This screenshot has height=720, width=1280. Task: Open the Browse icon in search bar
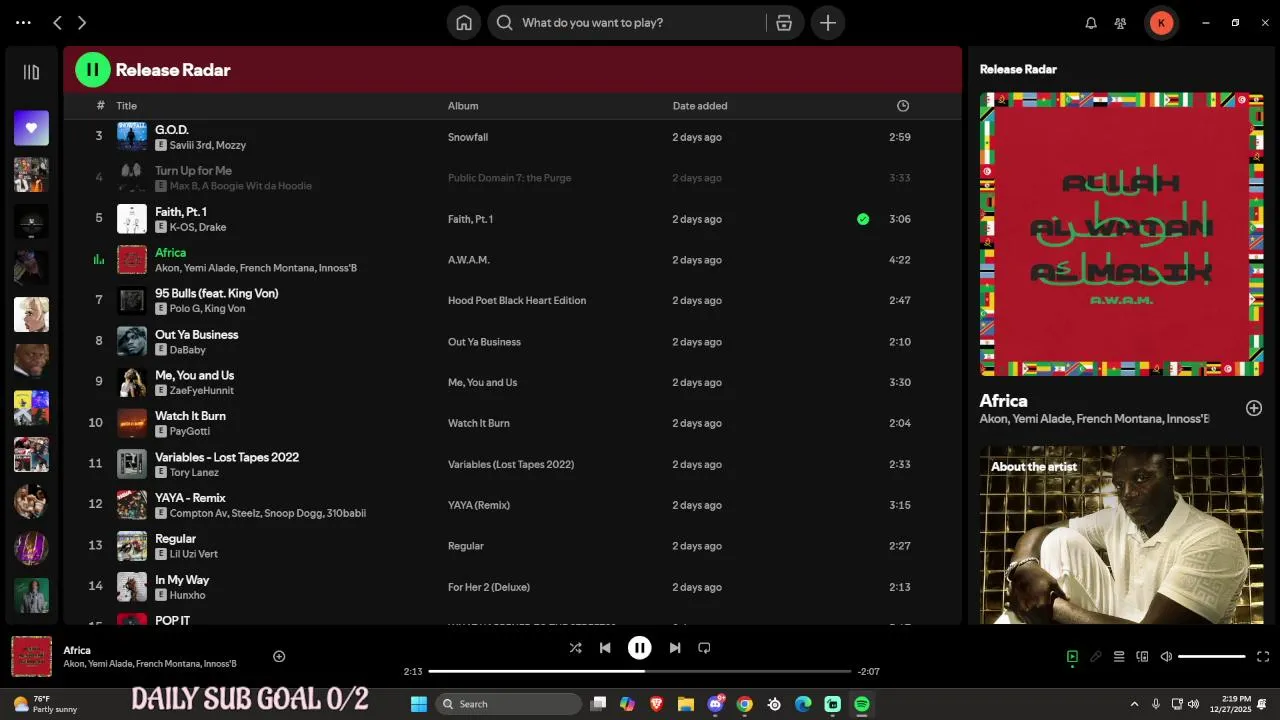784,23
